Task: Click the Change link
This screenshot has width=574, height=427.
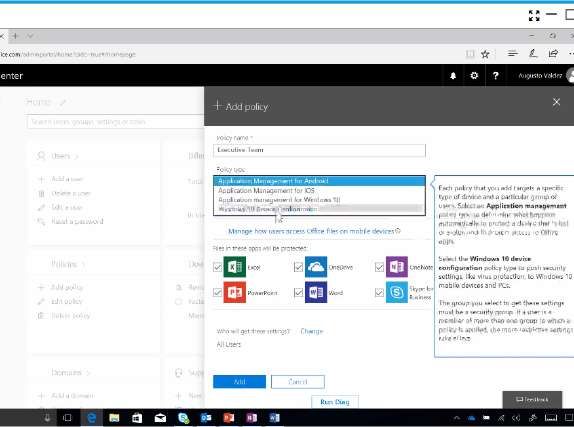Action: tap(312, 331)
